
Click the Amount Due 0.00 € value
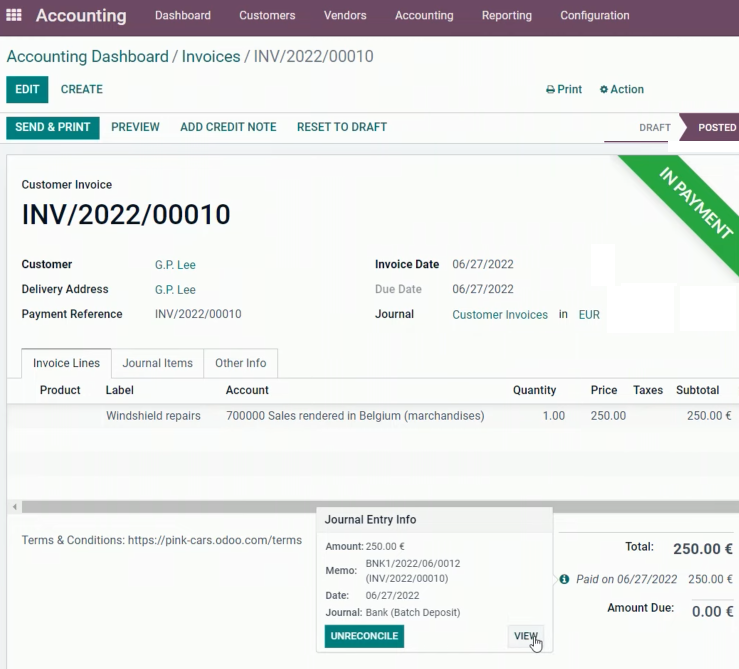pos(712,611)
